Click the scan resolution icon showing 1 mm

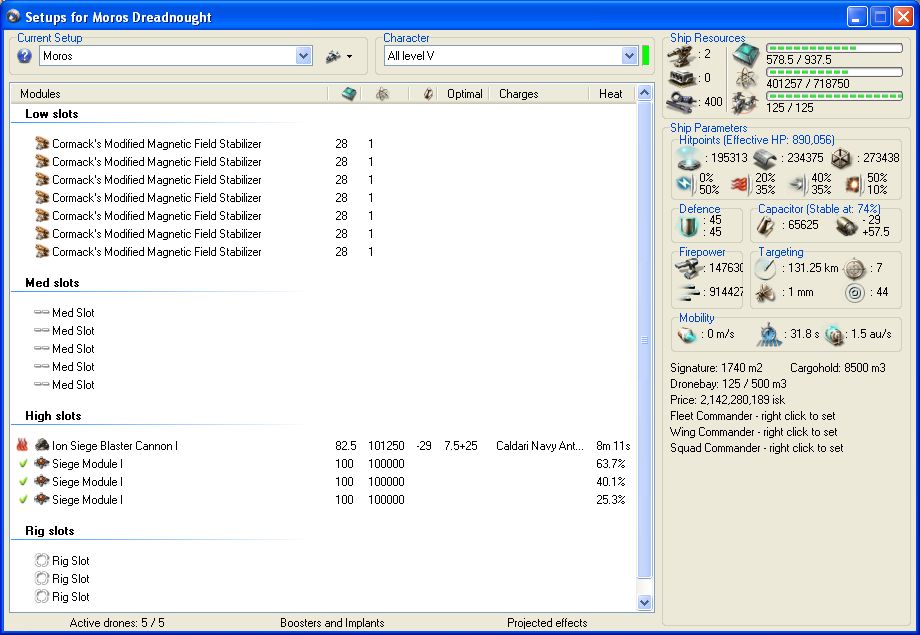(x=765, y=292)
